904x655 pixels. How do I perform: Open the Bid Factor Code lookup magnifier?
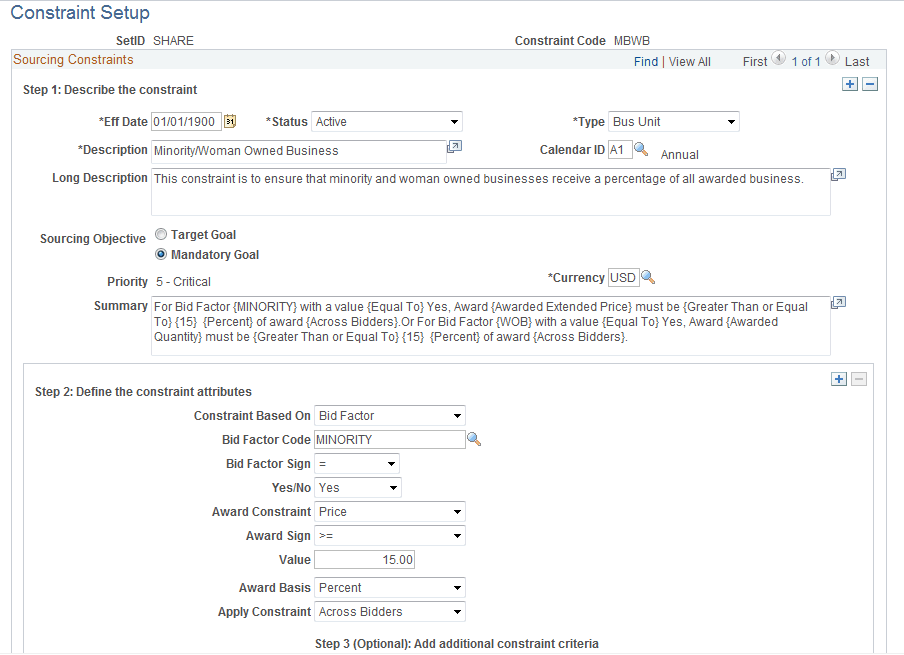(x=474, y=439)
